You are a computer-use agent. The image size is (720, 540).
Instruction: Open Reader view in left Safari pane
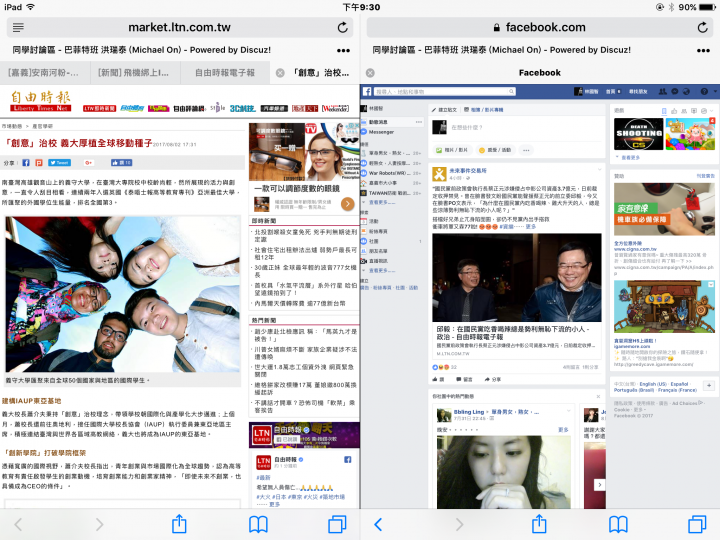pyautogui.click(x=18, y=28)
